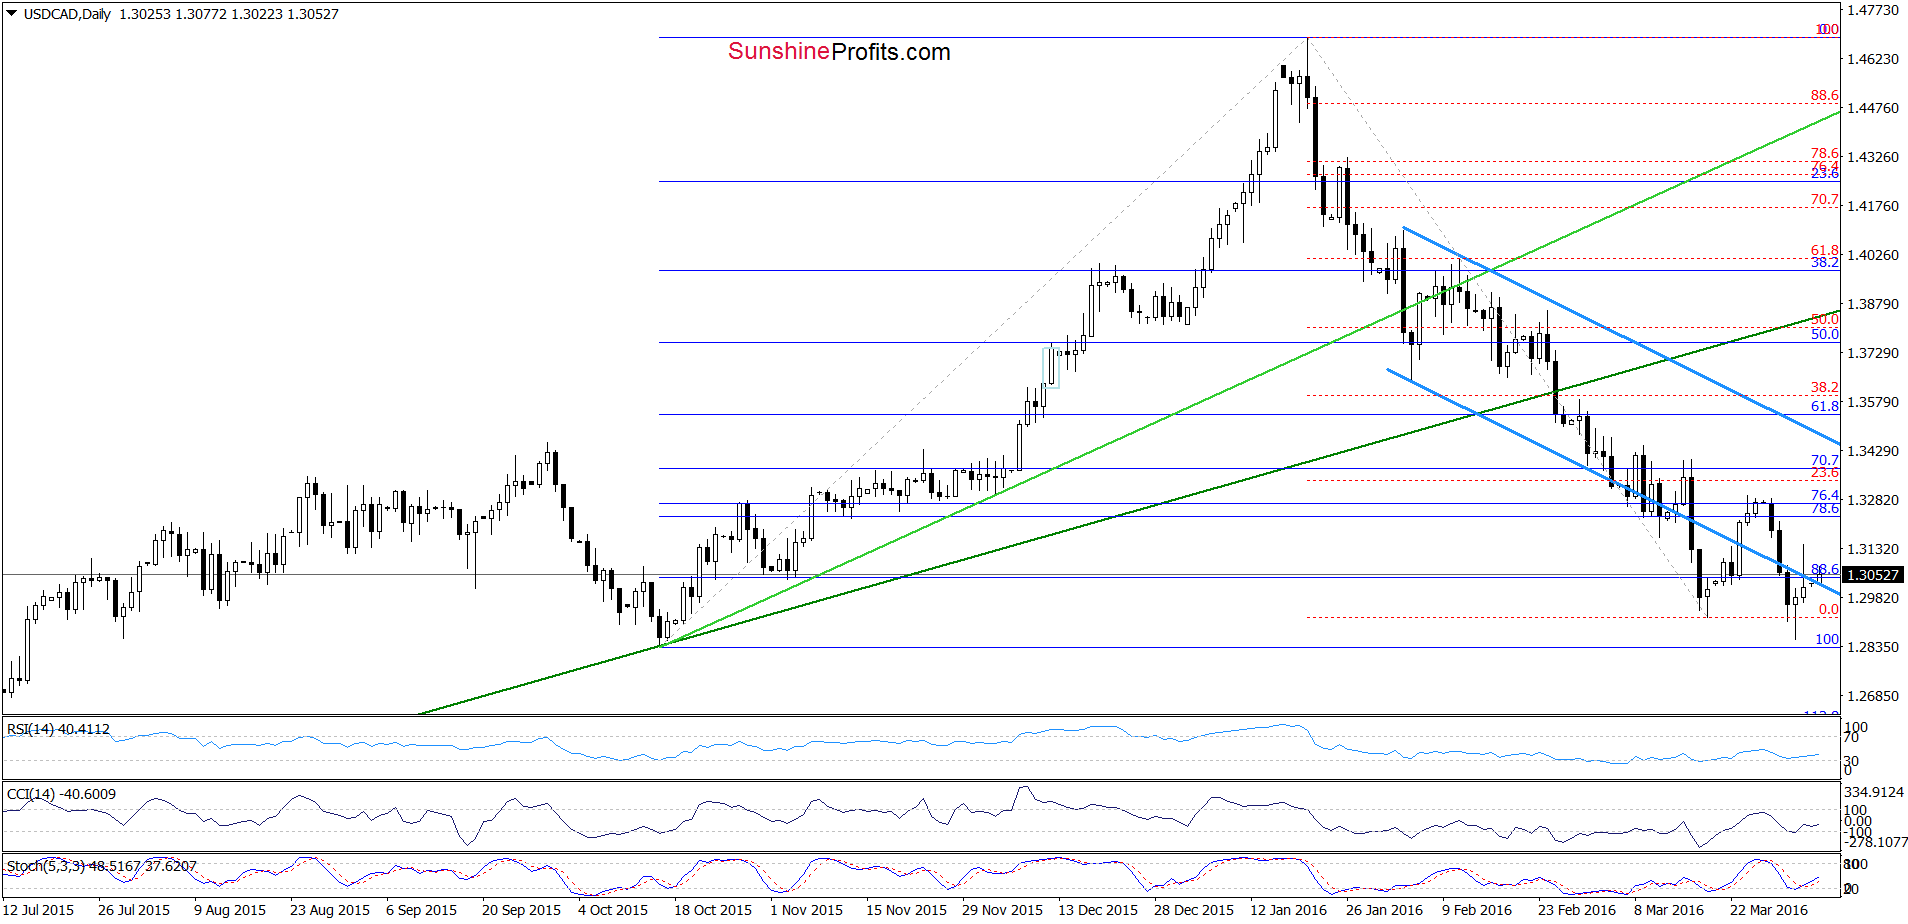
Task: Select the 1.30527 current price tag
Action: pos(1872,575)
